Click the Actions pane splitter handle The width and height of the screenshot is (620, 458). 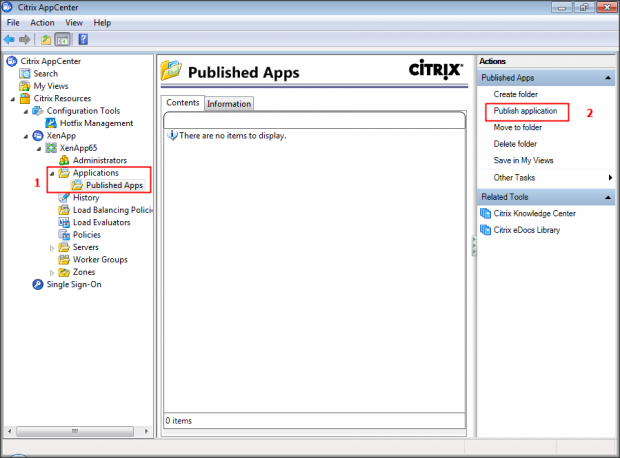(x=474, y=246)
